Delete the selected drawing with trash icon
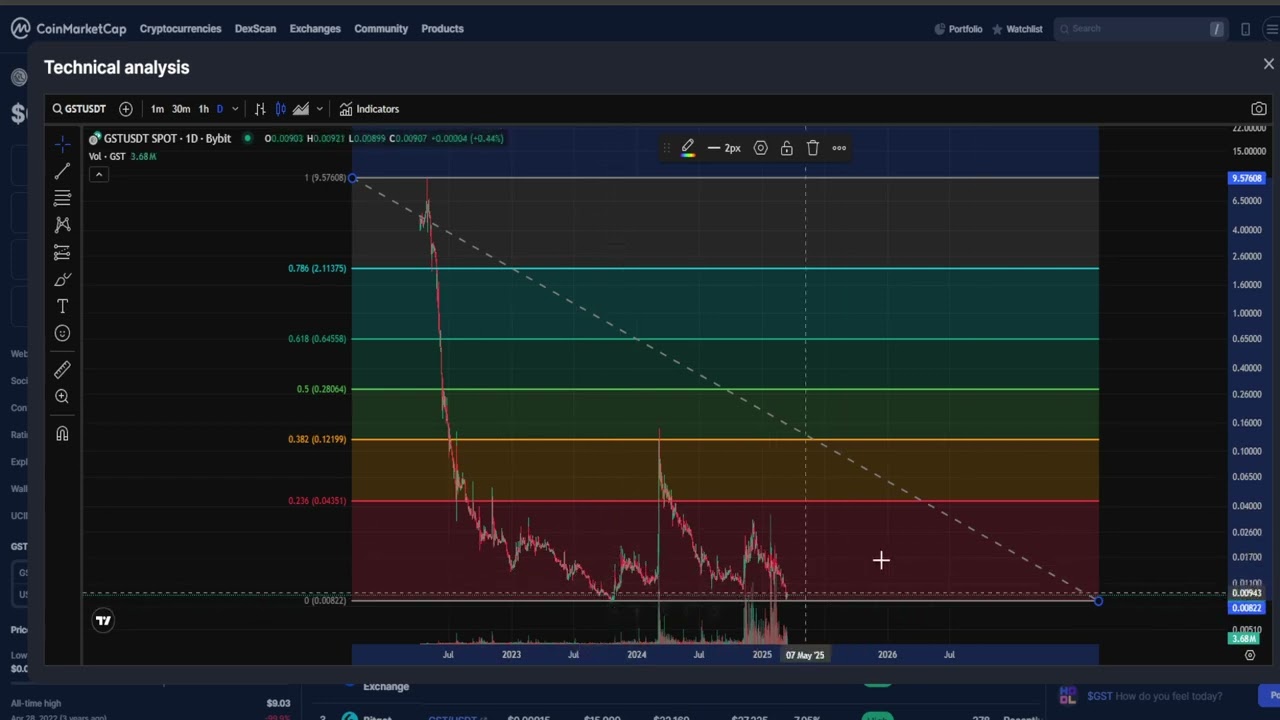1280x720 pixels. 813,148
